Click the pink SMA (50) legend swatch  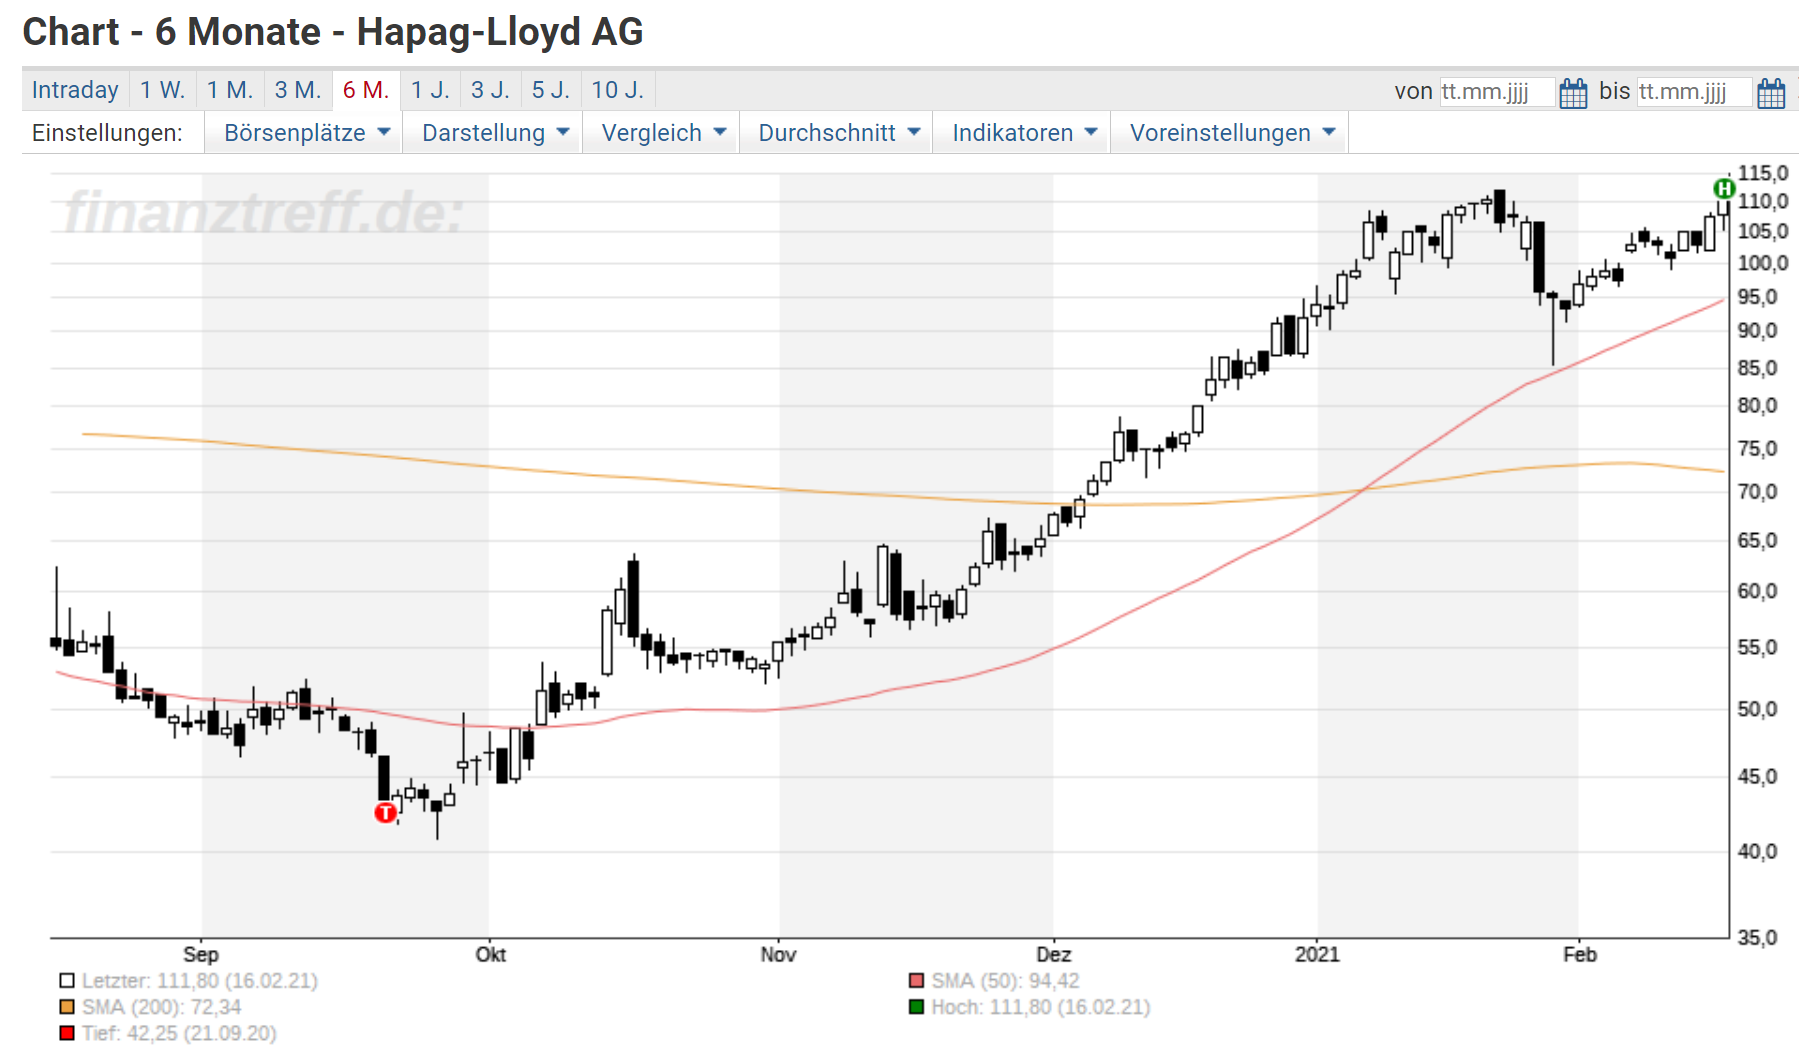[x=916, y=981]
